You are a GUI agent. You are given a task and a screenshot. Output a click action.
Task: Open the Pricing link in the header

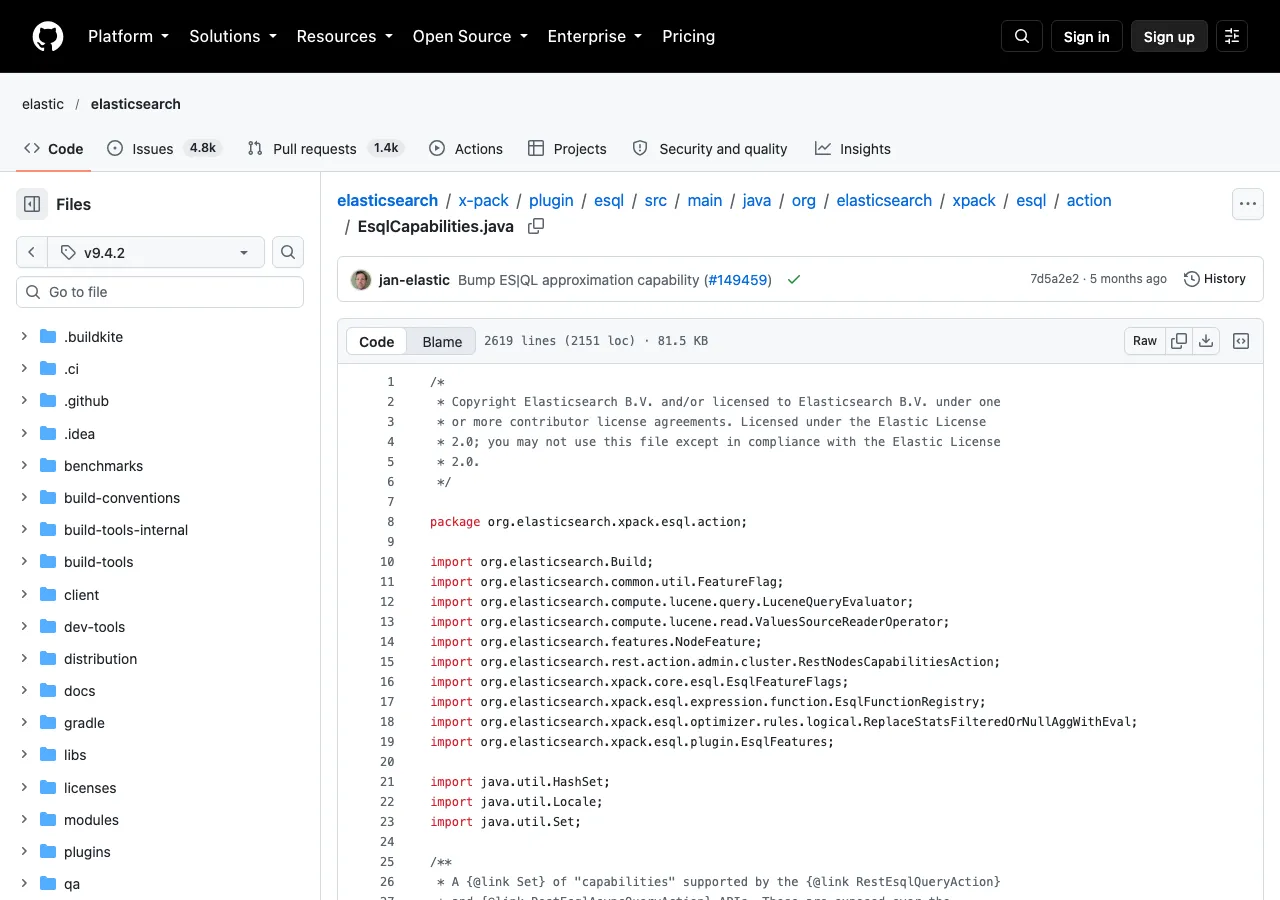pos(689,36)
